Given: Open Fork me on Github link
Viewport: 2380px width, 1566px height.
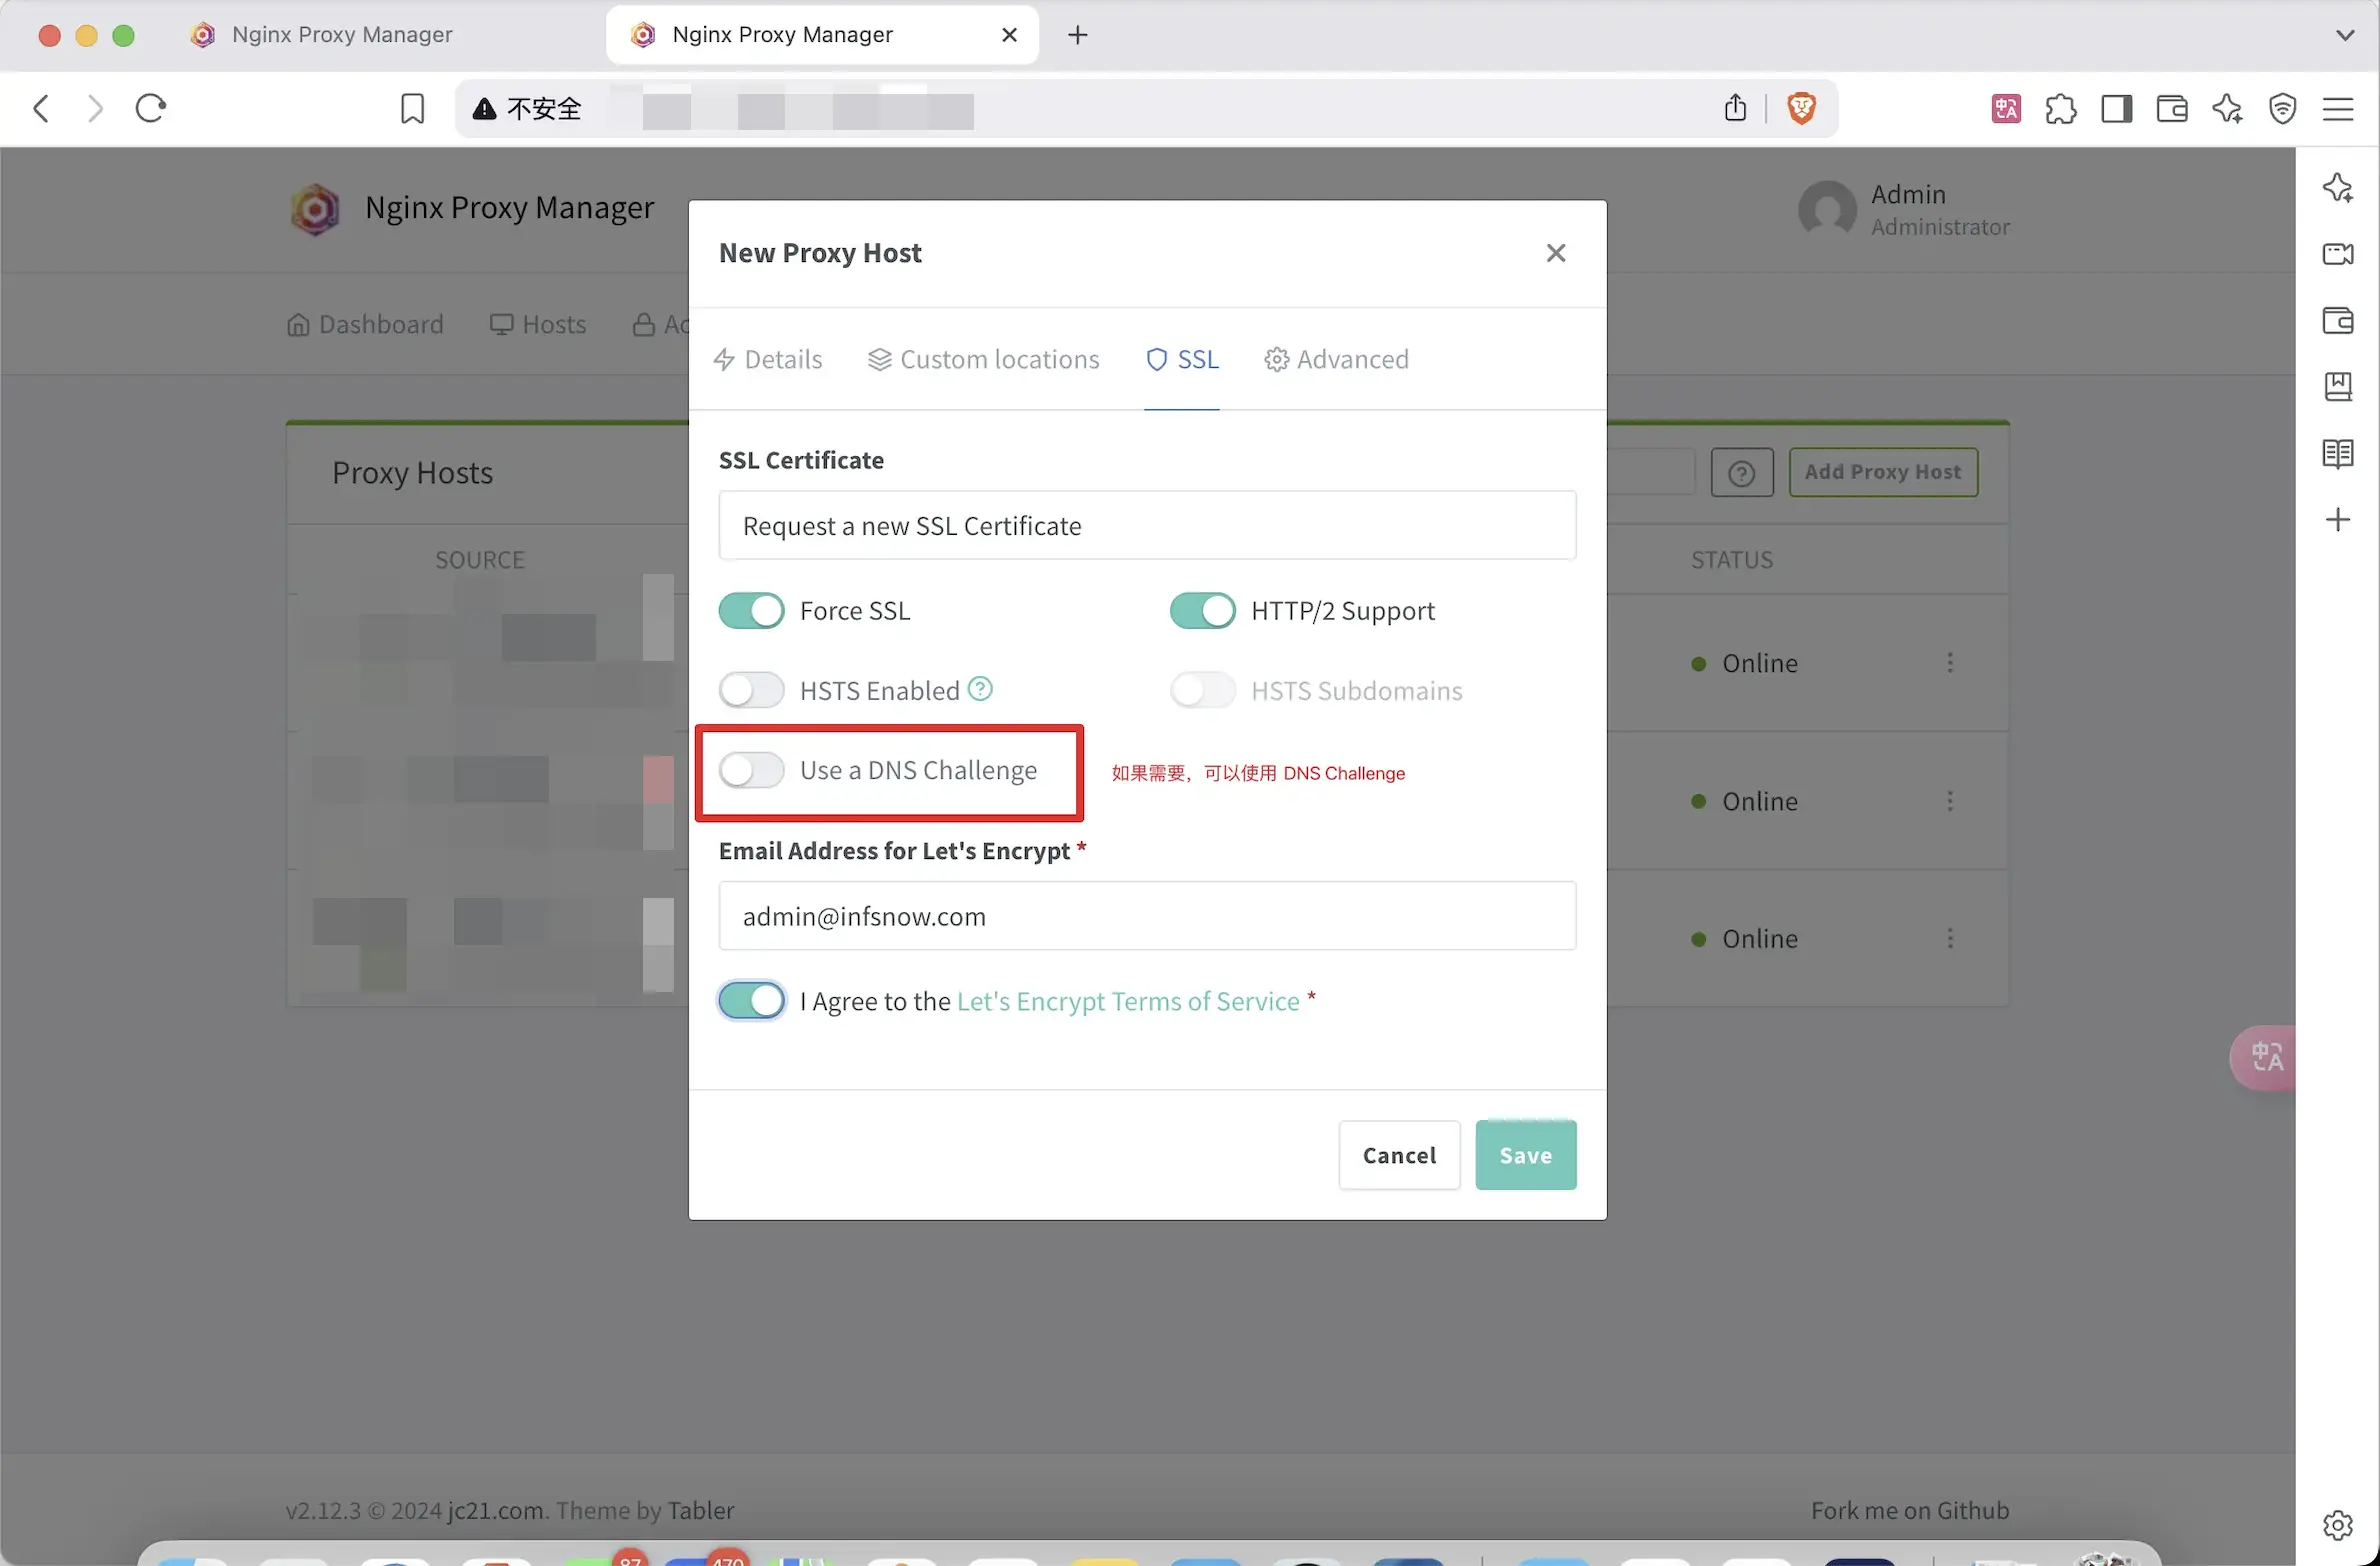Looking at the screenshot, I should [1909, 1510].
